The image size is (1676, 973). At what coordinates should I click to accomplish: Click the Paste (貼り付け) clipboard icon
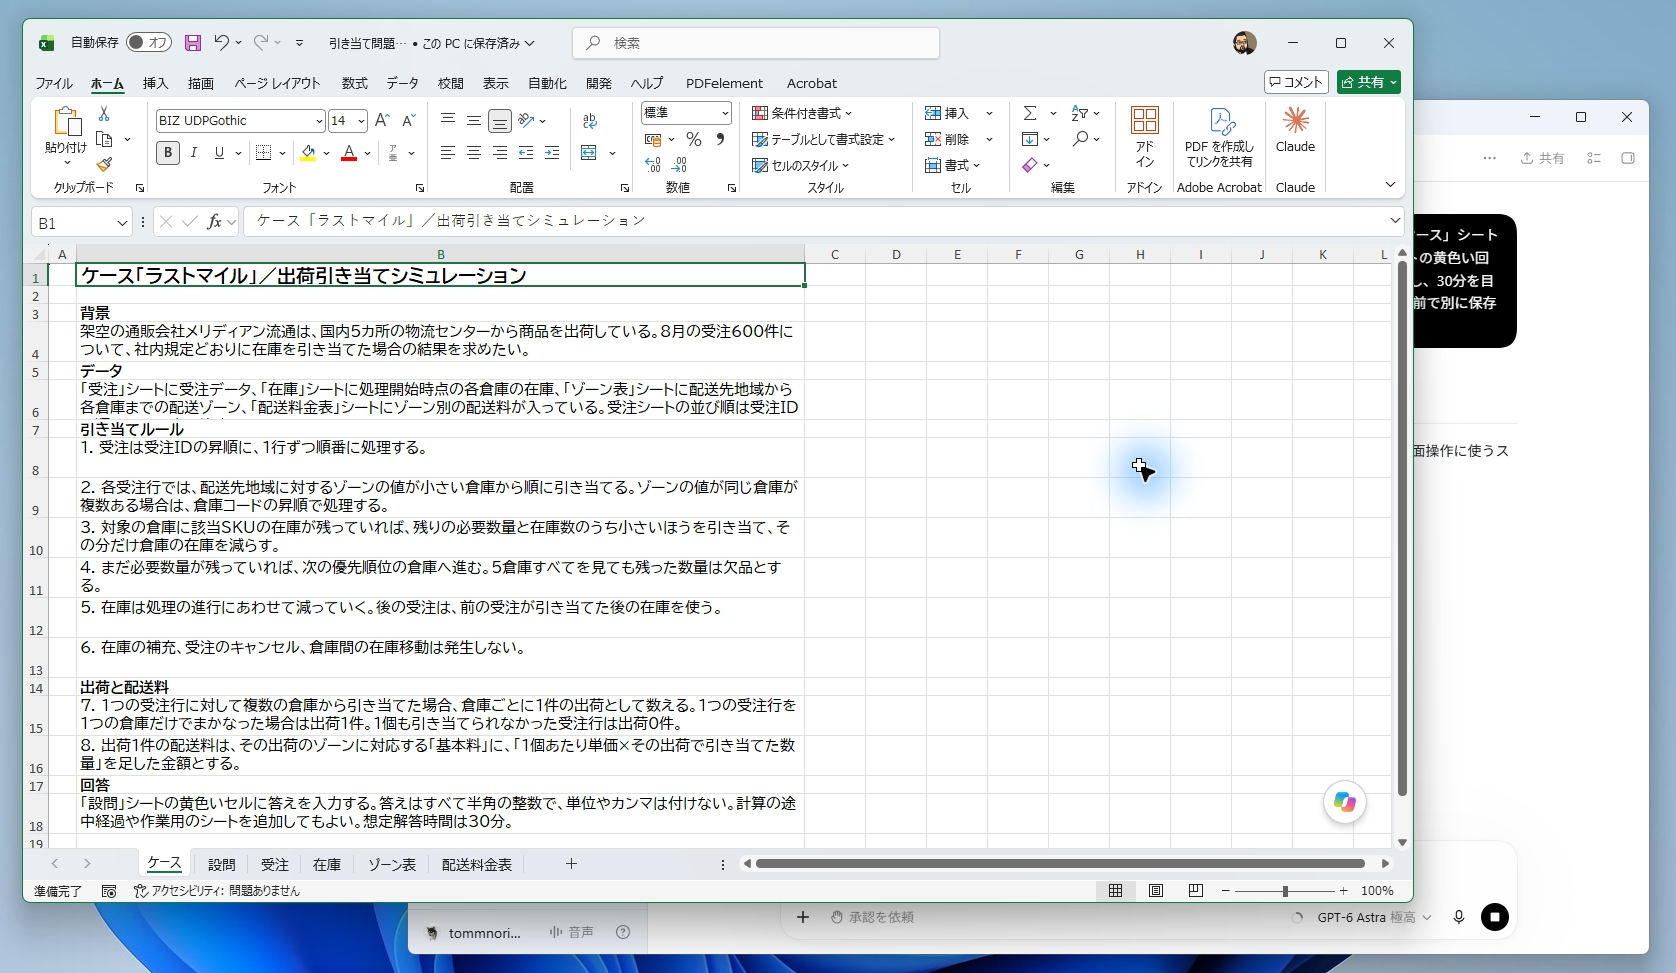coord(66,122)
